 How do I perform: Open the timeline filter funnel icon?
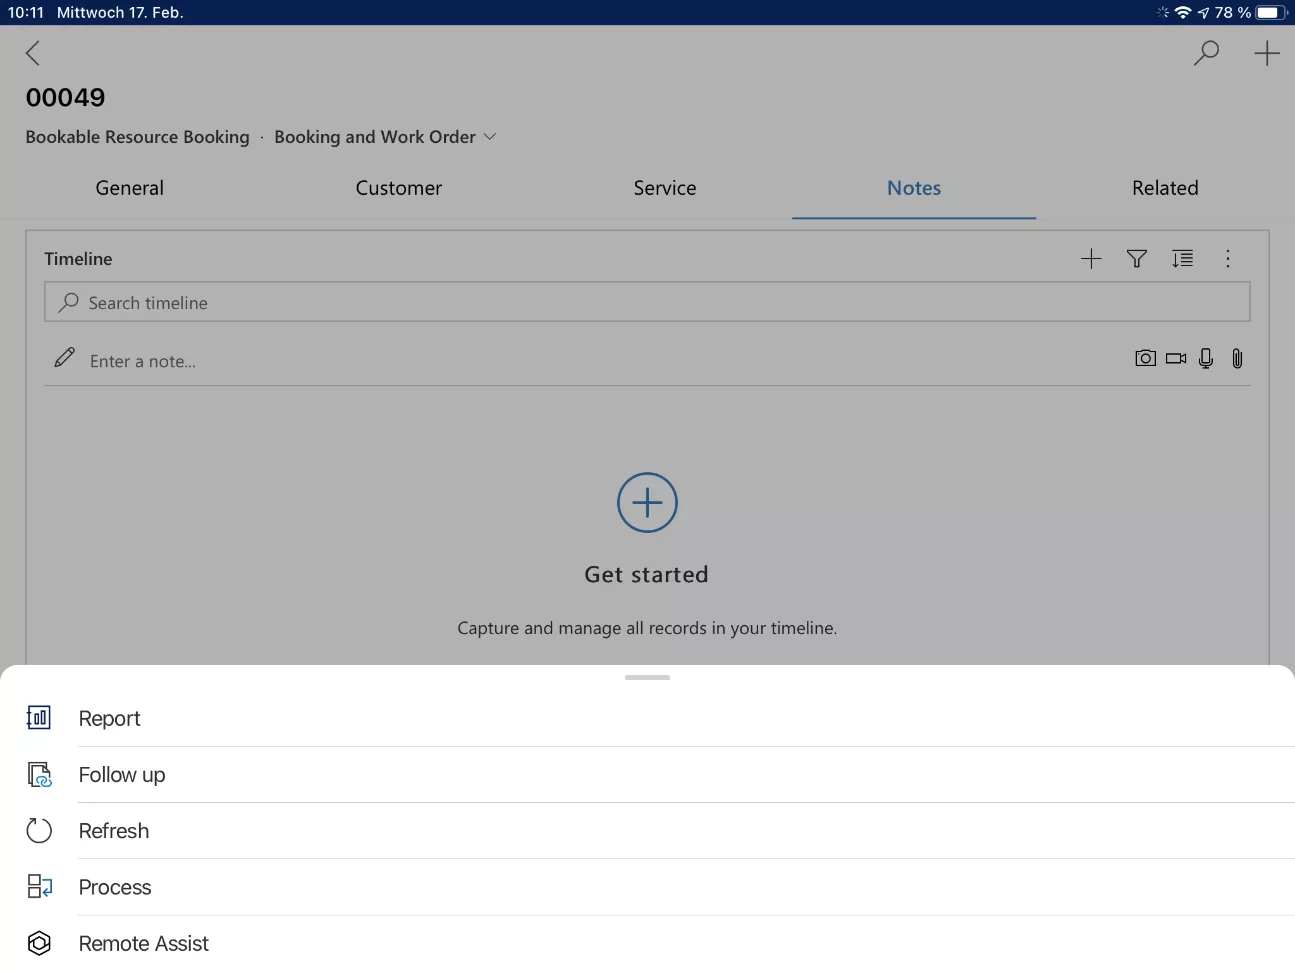click(1136, 259)
